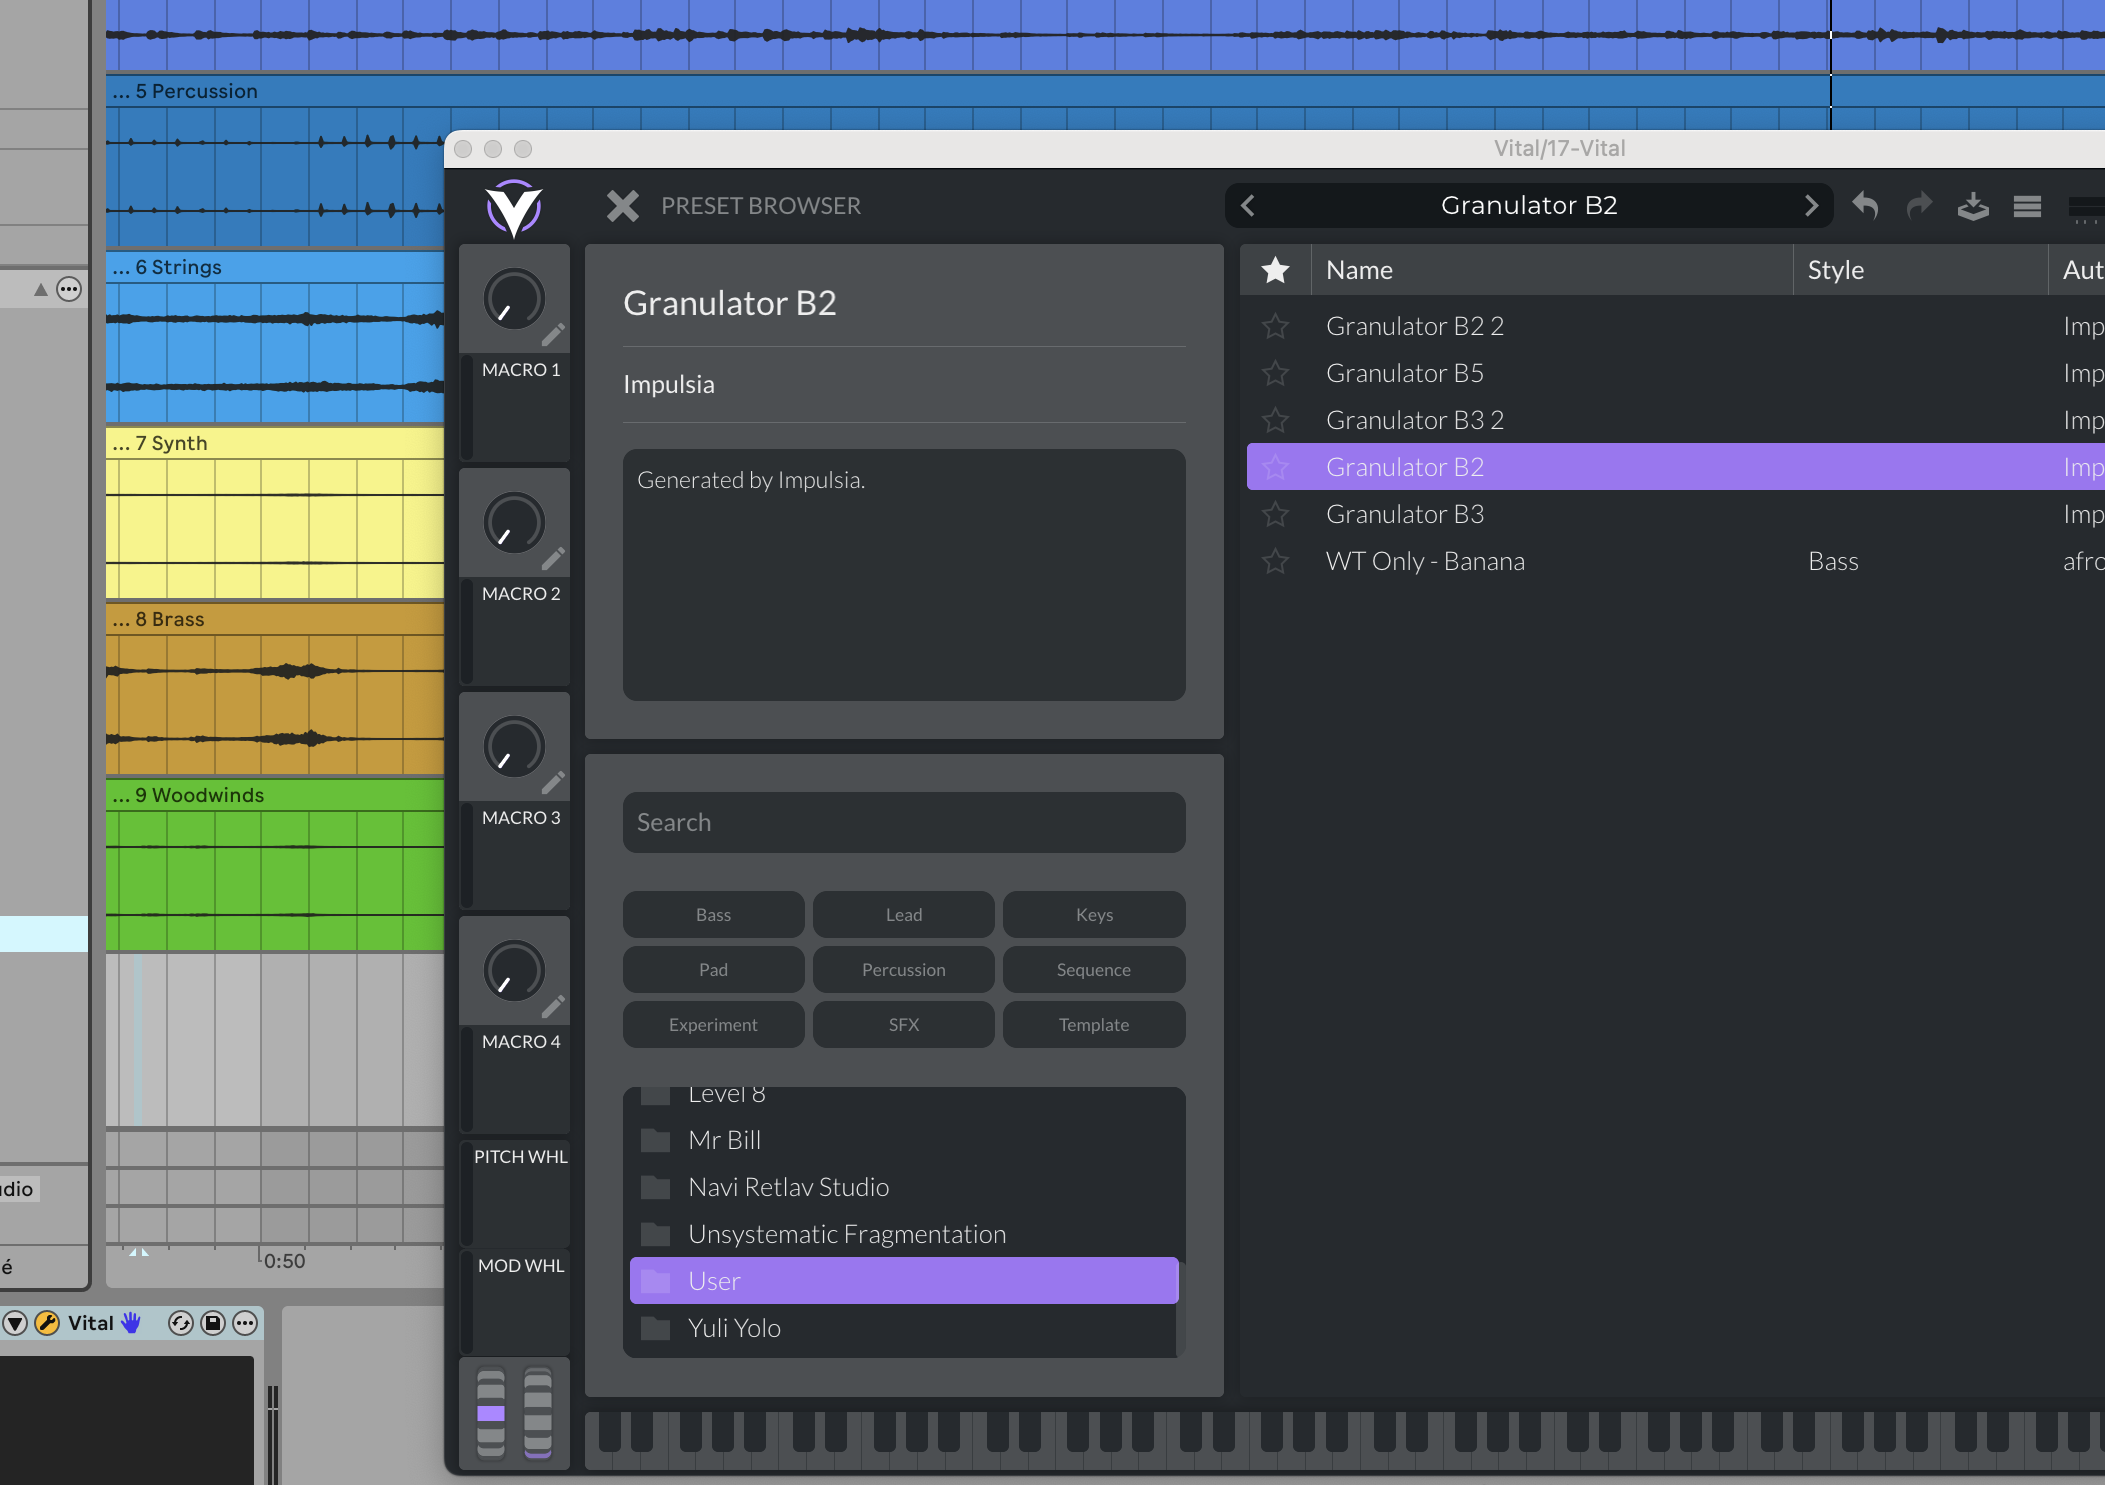Click the hot-swap arrows icon on Vital device

tap(181, 1323)
